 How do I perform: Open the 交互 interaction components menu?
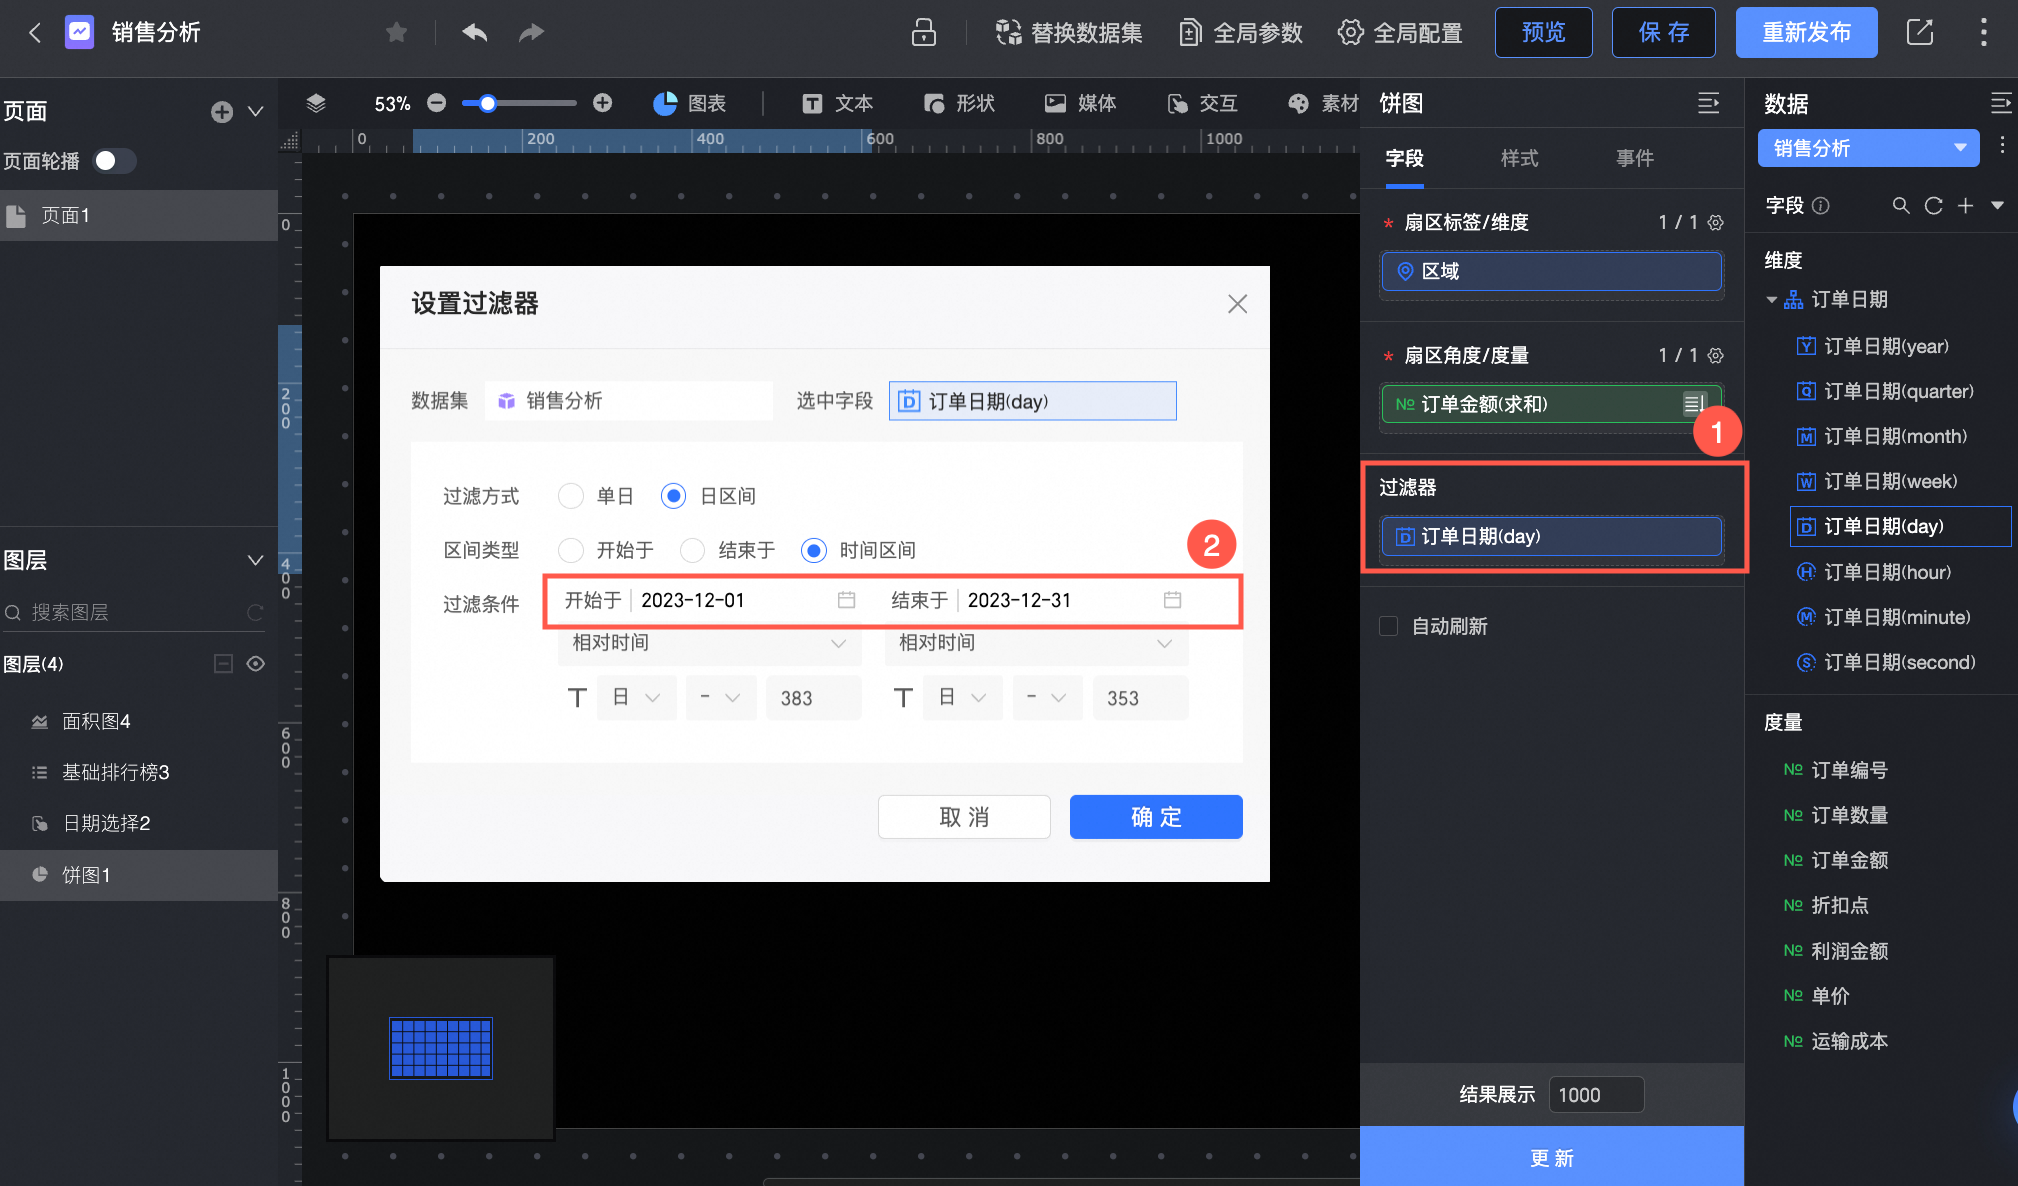[1202, 103]
